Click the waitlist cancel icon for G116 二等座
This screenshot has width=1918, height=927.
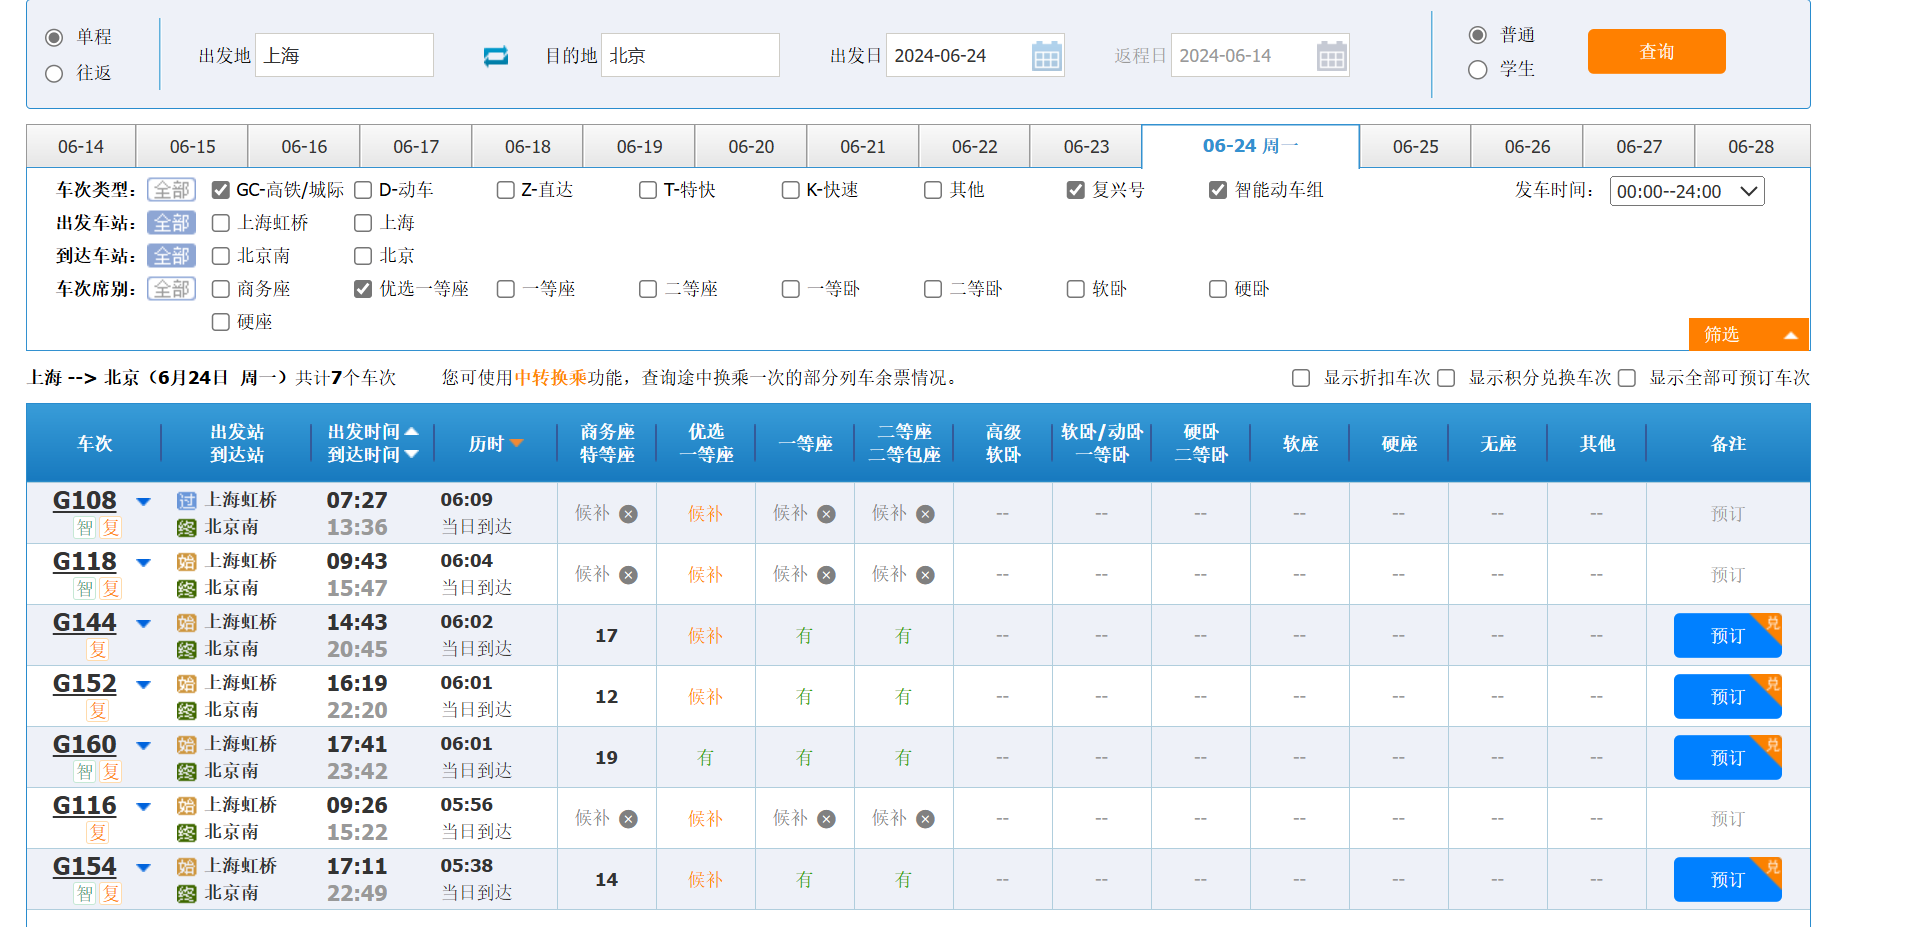(x=925, y=819)
